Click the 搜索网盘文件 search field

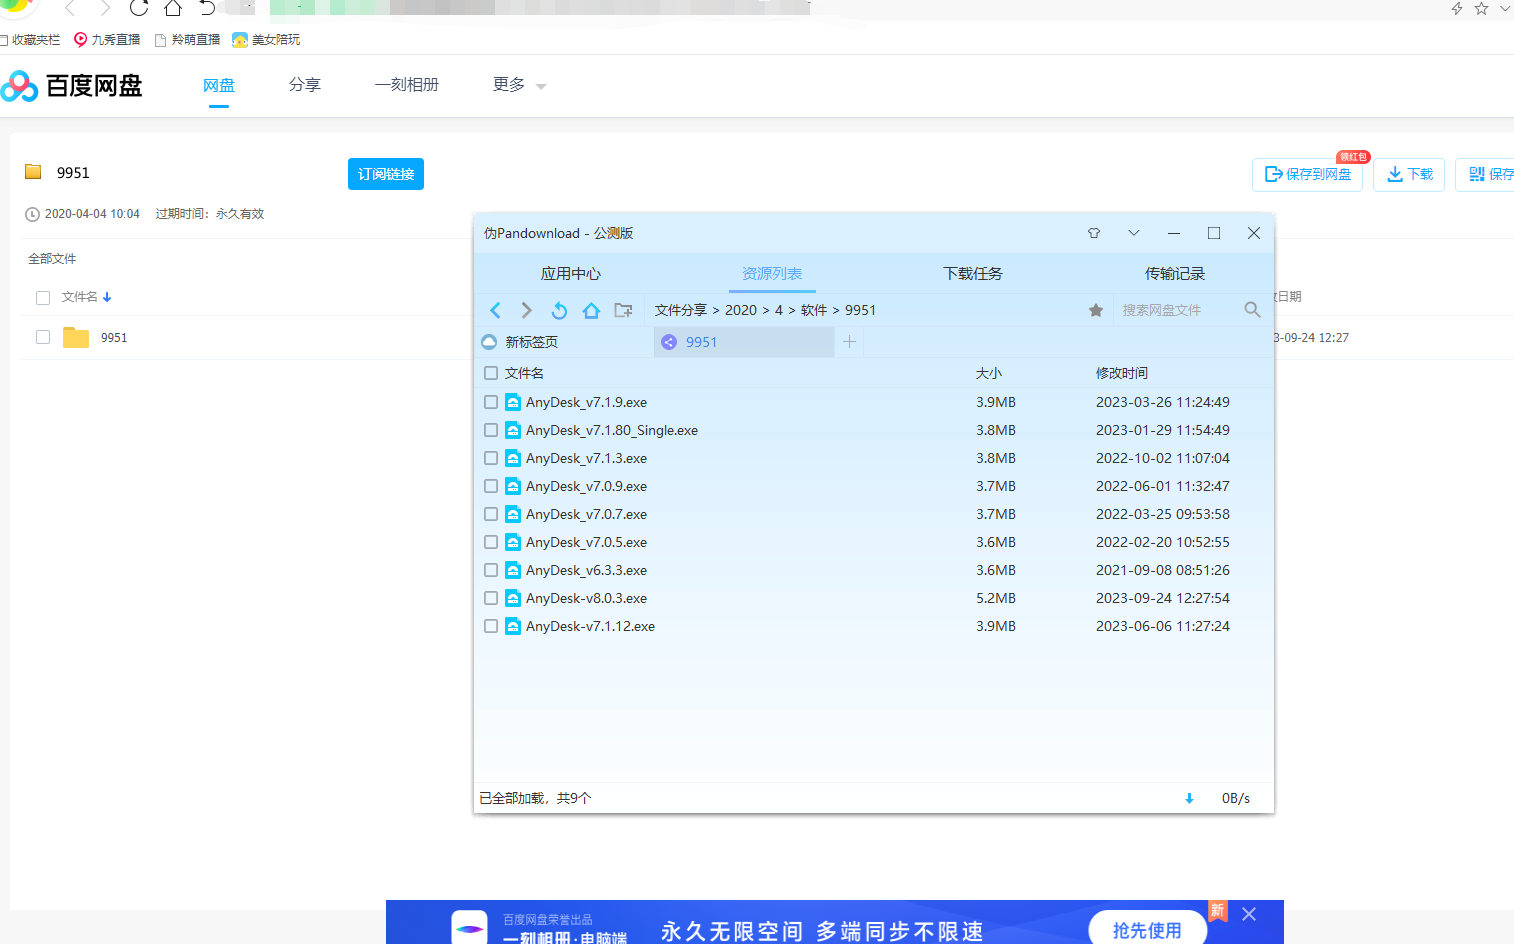click(1175, 310)
